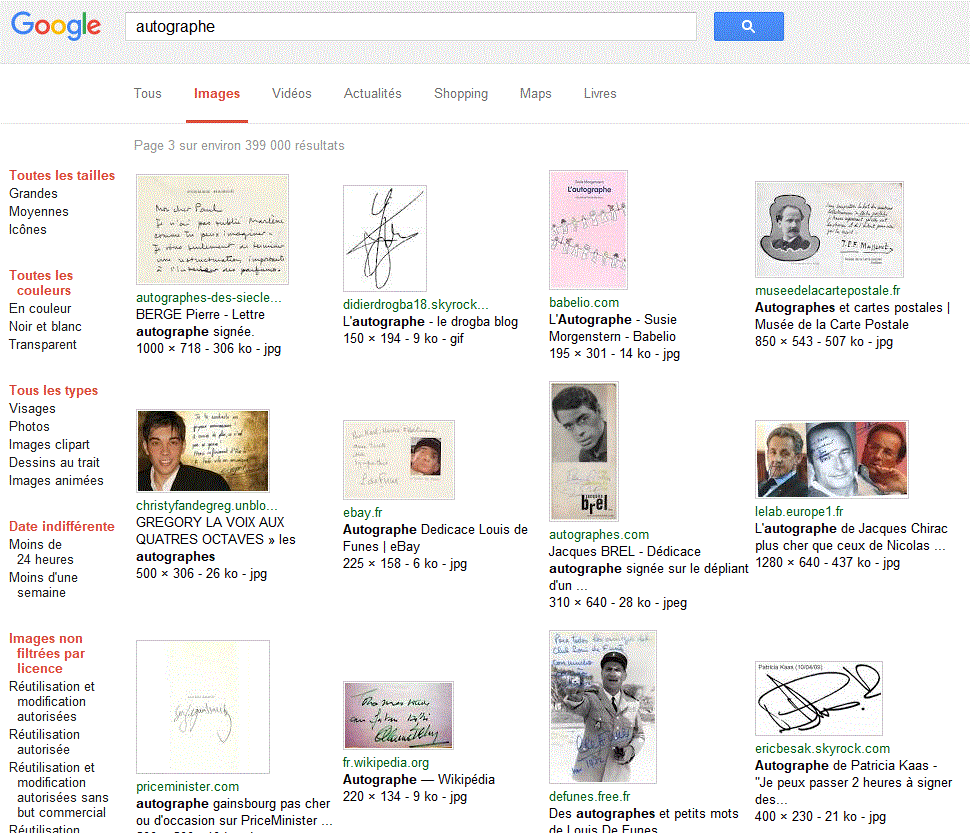Open Patricia Kaas signature thumbnail
Viewport: 970px width, 833px height.
pos(819,698)
